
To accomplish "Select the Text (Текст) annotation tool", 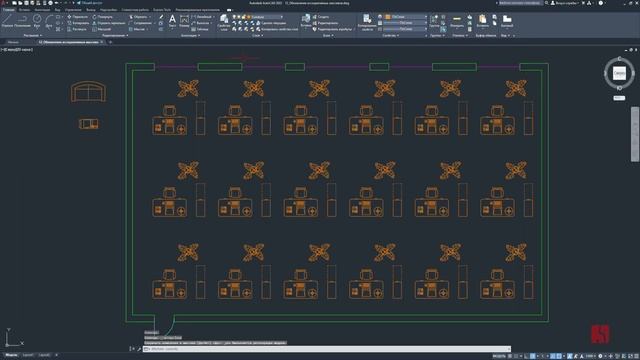I will [x=172, y=21].
